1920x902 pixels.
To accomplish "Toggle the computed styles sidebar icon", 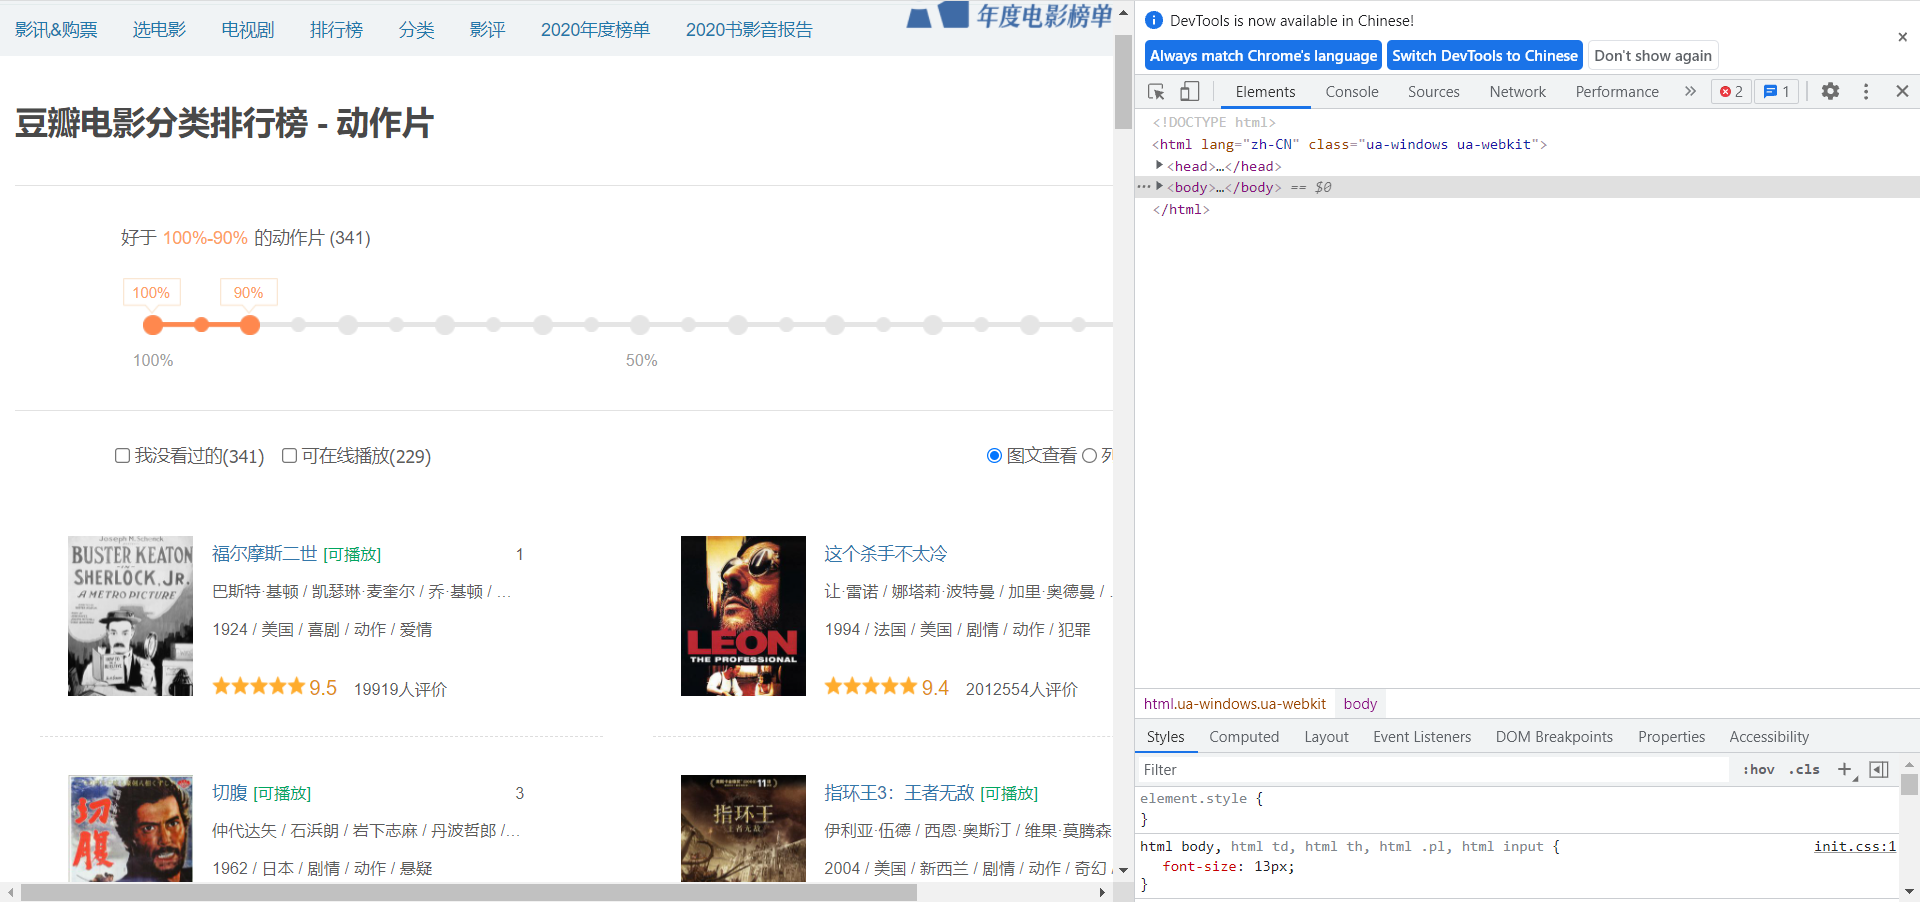I will 1879,769.
